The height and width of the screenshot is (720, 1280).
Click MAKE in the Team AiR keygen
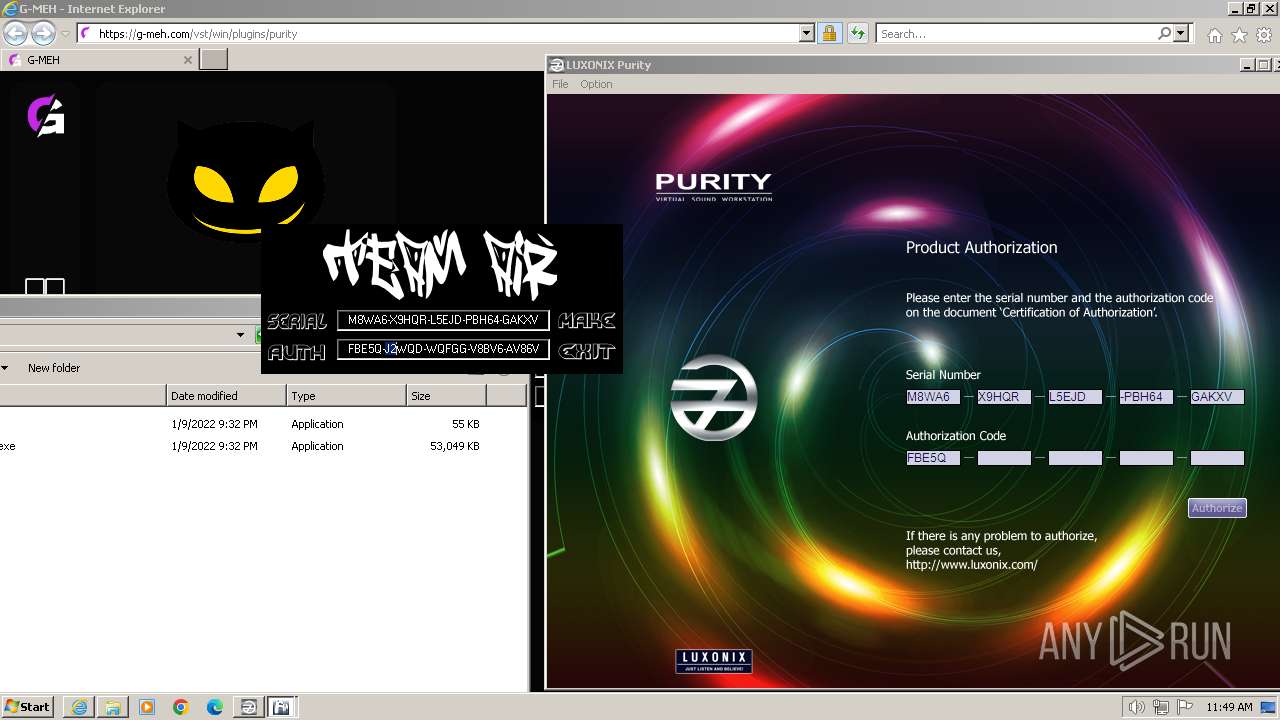pyautogui.click(x=587, y=321)
